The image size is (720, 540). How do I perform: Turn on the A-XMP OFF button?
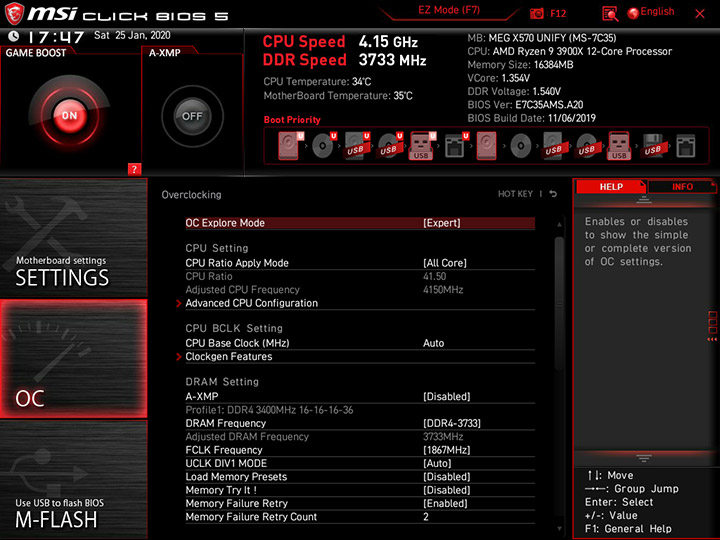coord(192,116)
